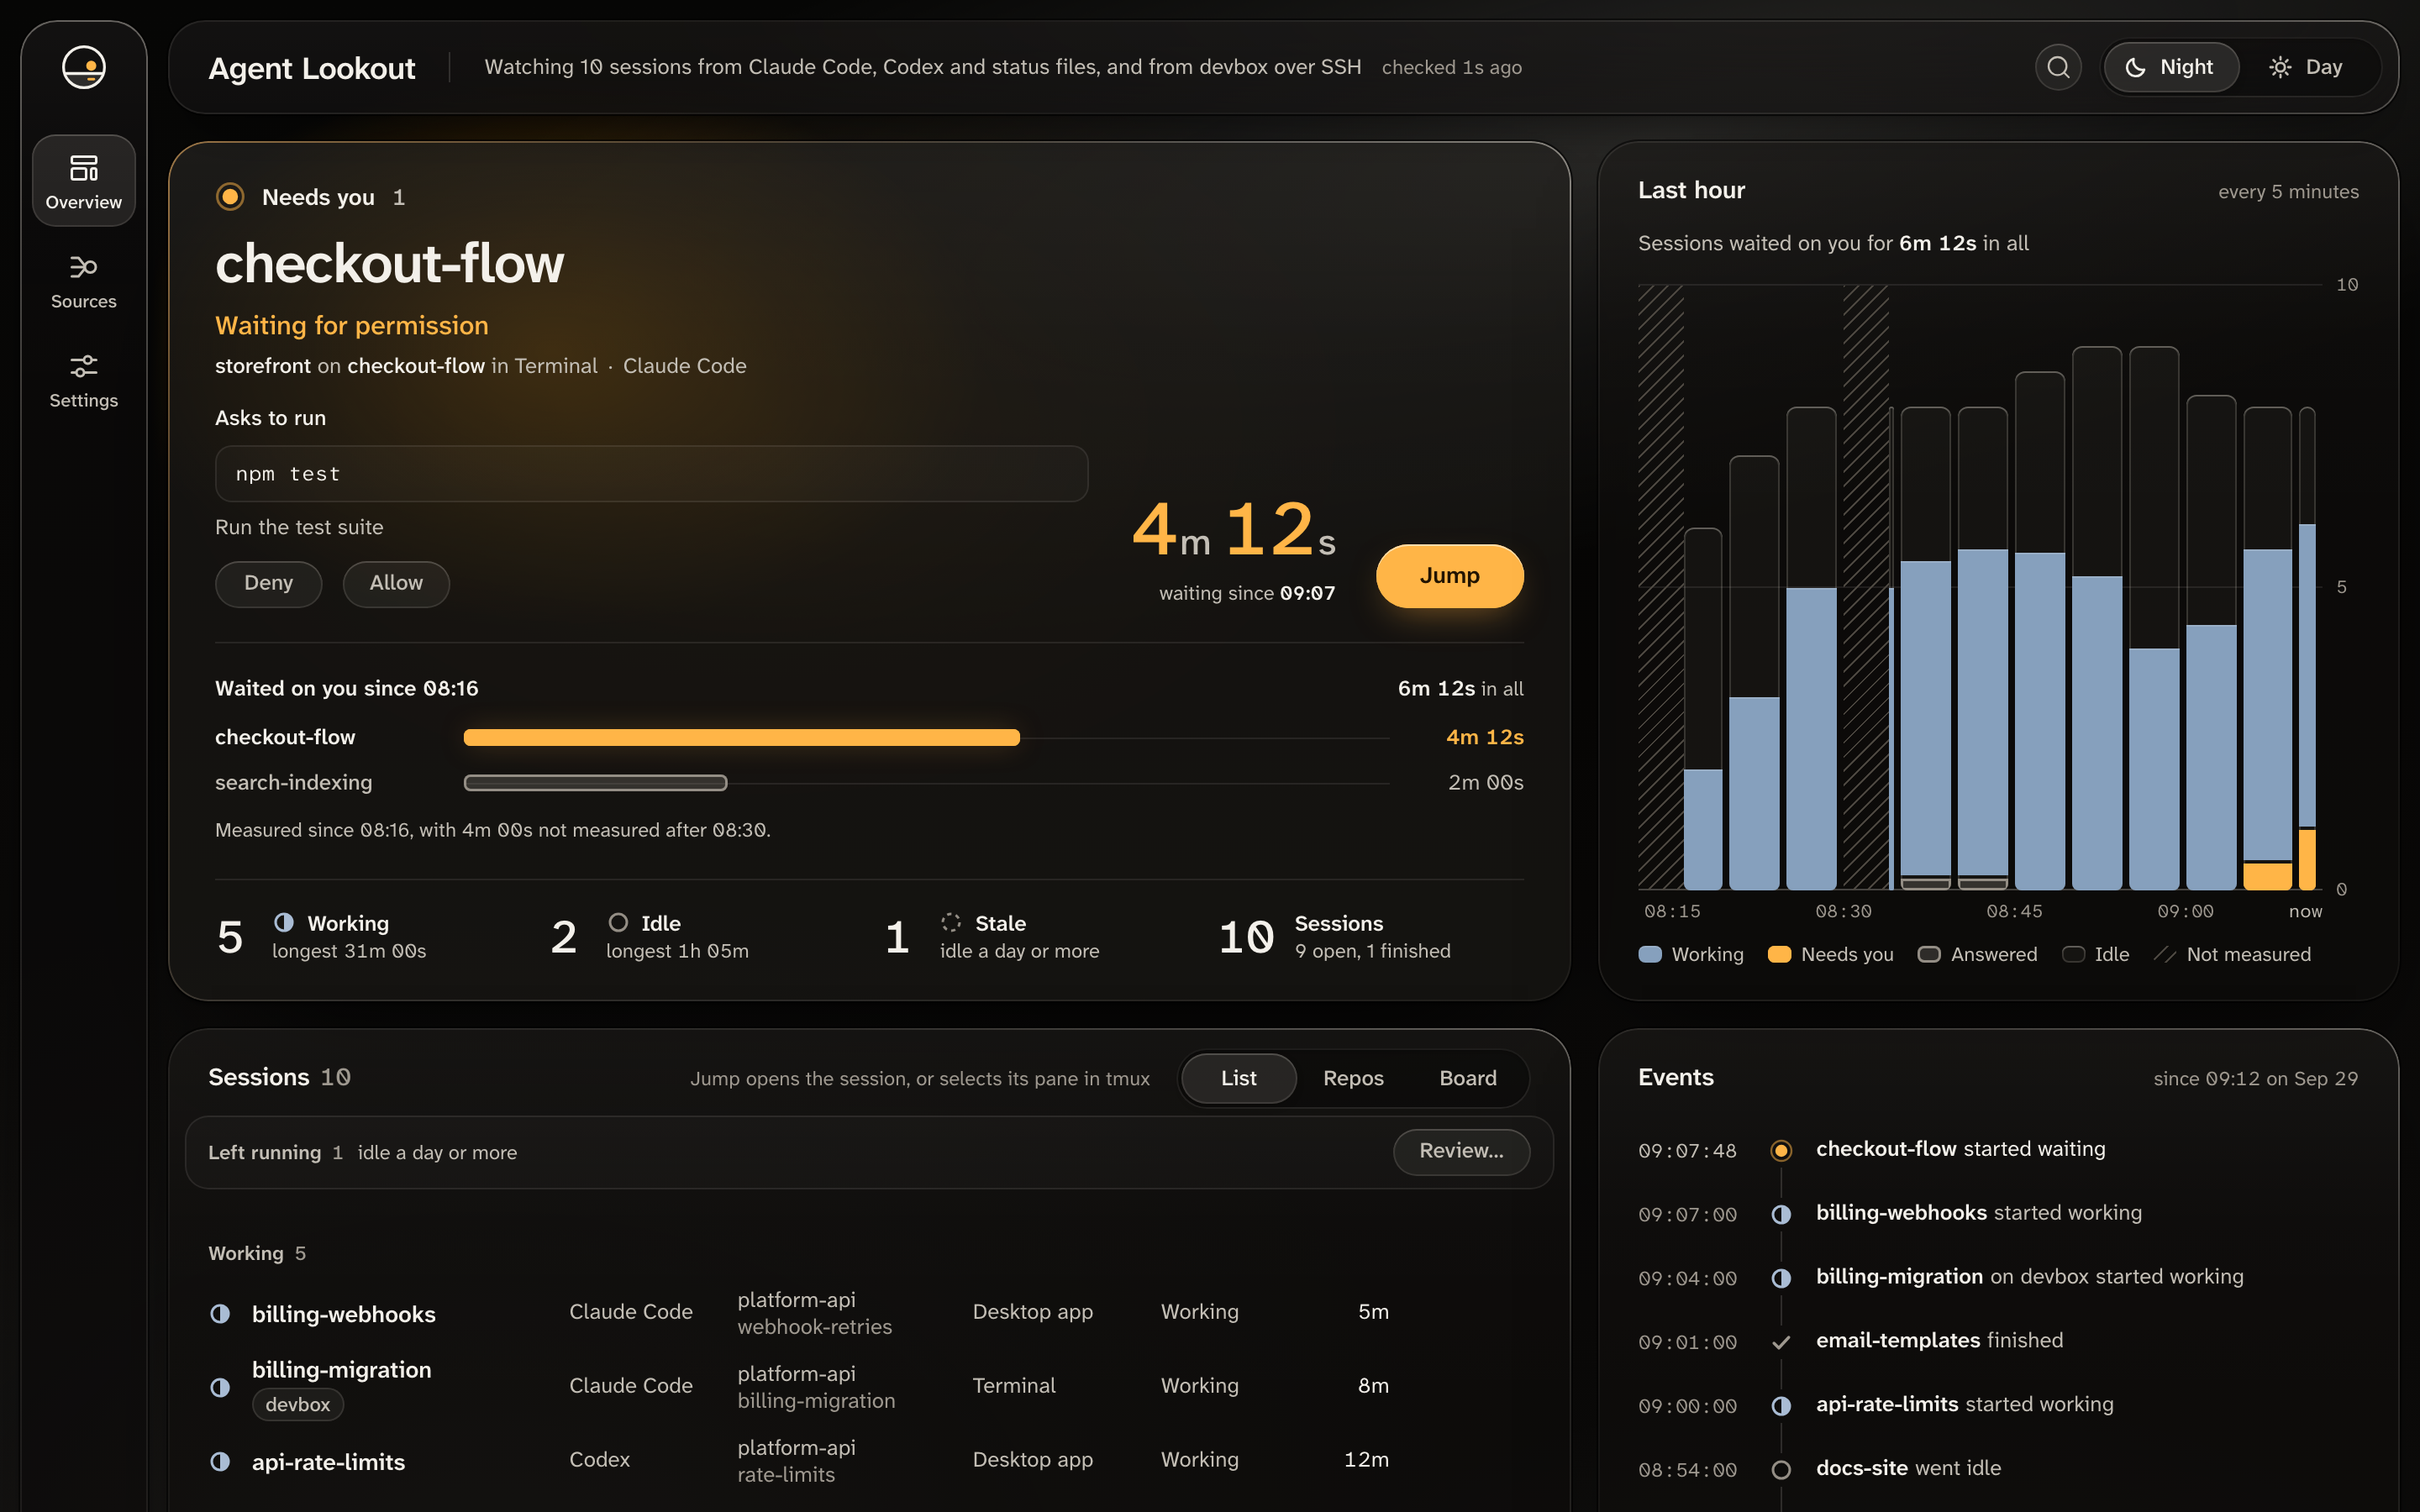The height and width of the screenshot is (1512, 2420).
Task: Click the status icon beside api-rate-limits session
Action: pyautogui.click(x=220, y=1461)
